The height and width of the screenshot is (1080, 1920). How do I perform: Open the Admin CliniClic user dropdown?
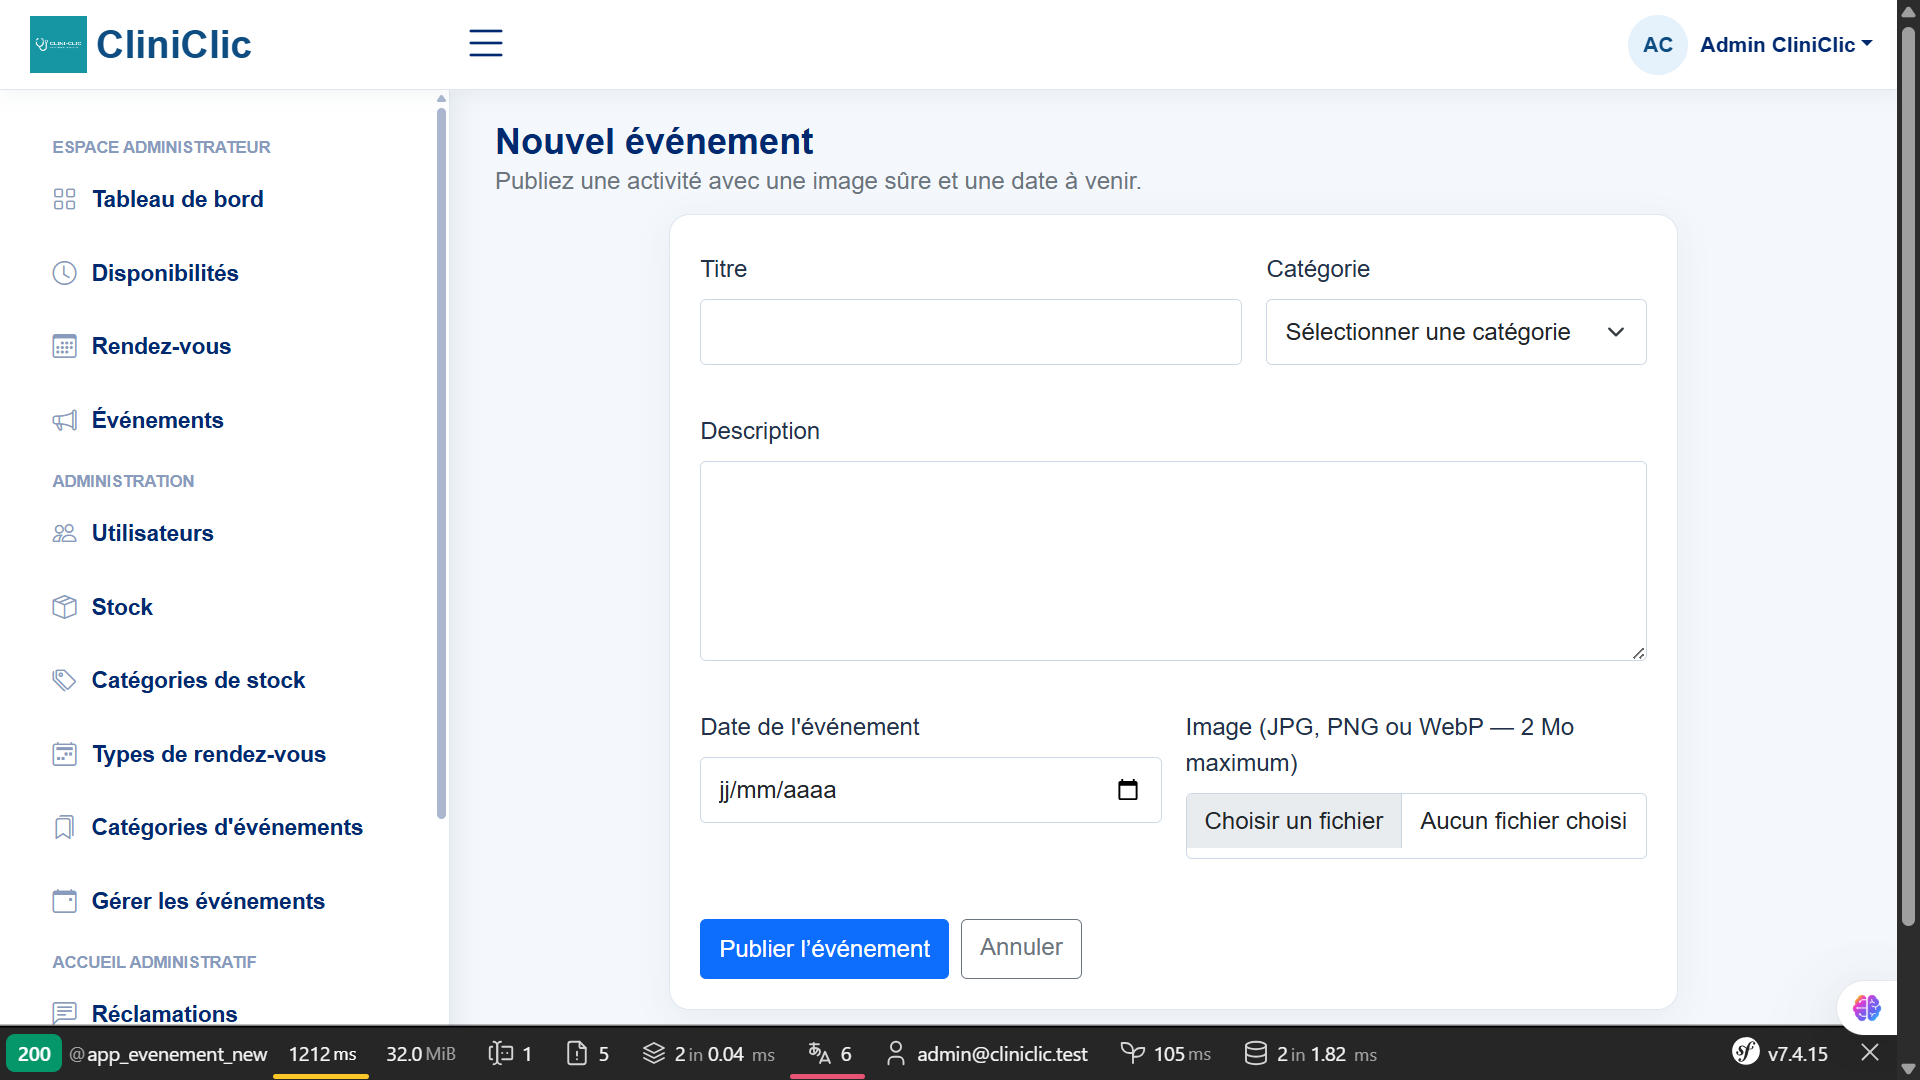(x=1786, y=45)
